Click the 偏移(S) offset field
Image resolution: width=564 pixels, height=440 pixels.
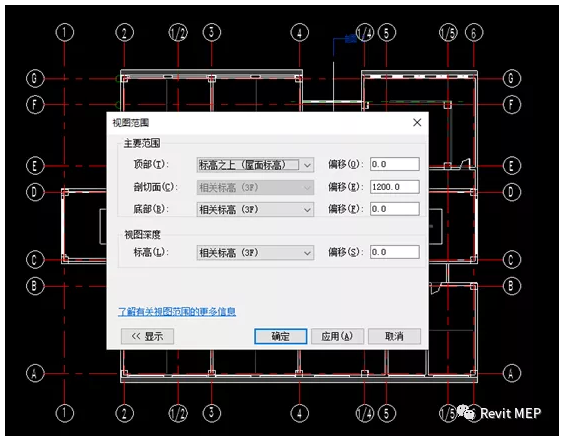[395, 252]
